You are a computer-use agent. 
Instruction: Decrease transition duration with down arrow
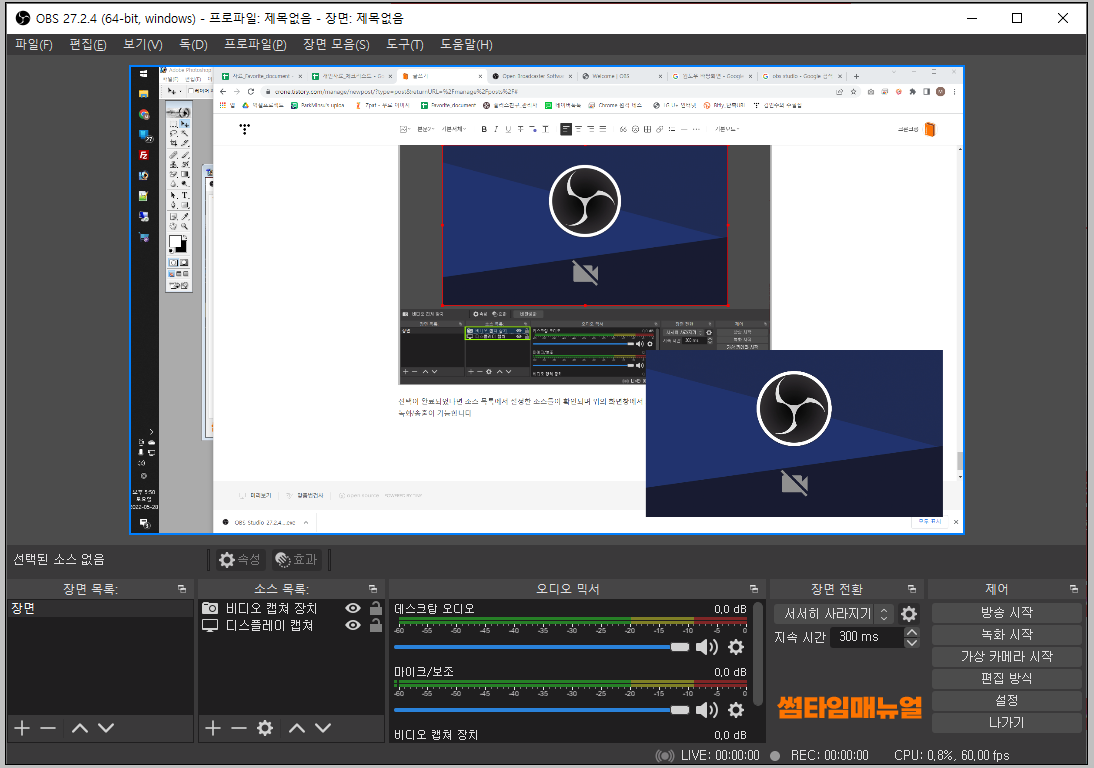[912, 642]
